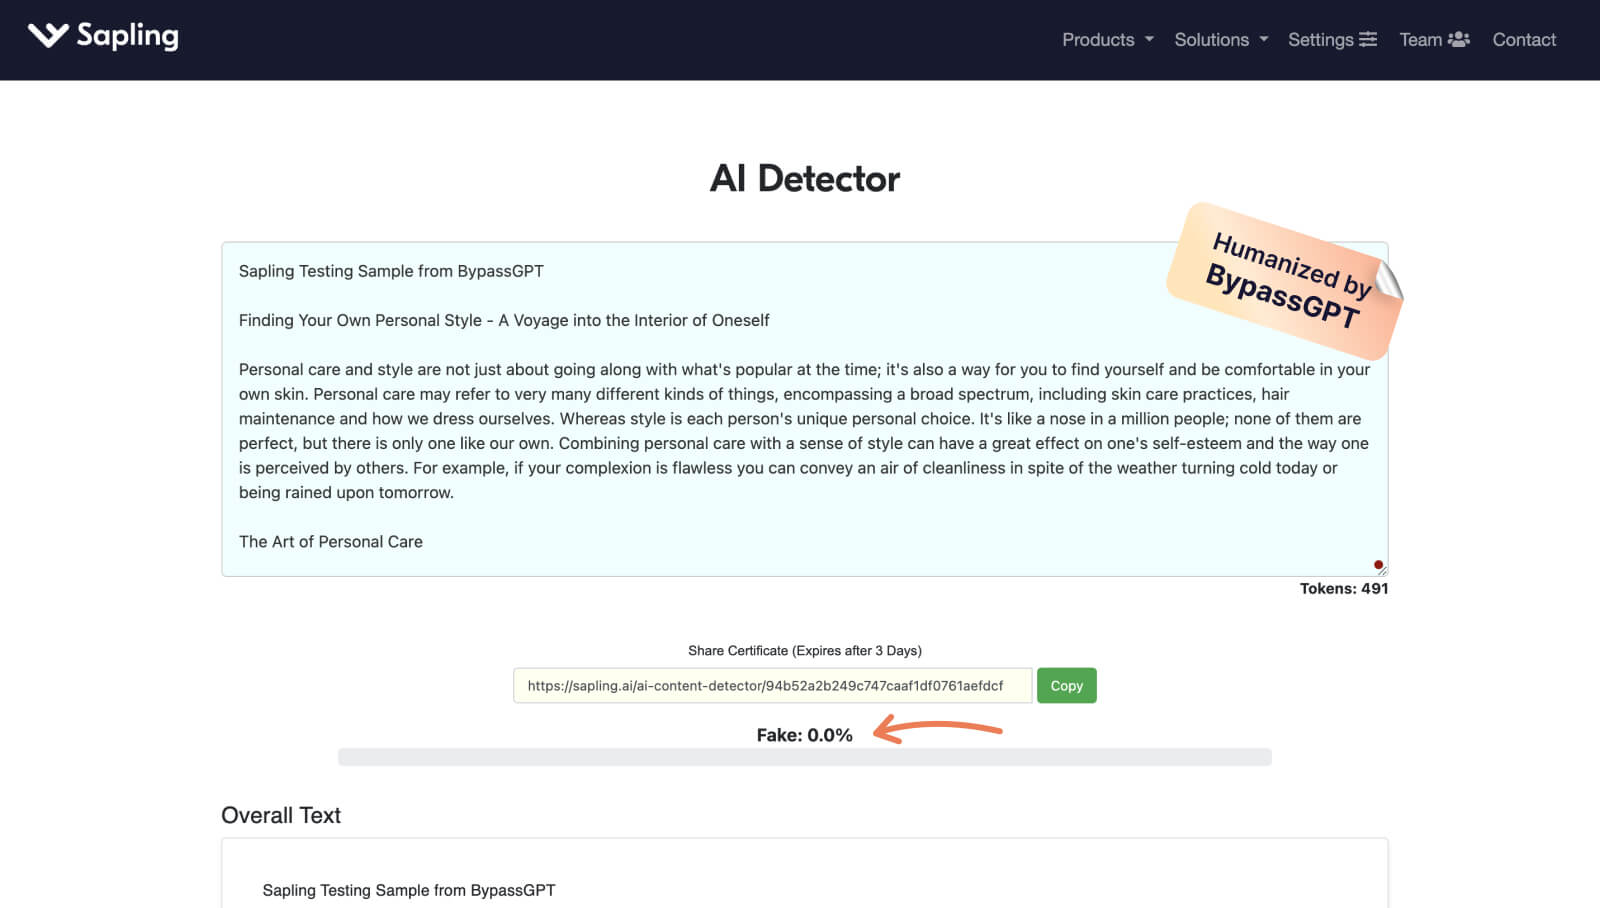Click the Fake percentage progress bar
Screen dimensions: 1600x908
coord(804,757)
